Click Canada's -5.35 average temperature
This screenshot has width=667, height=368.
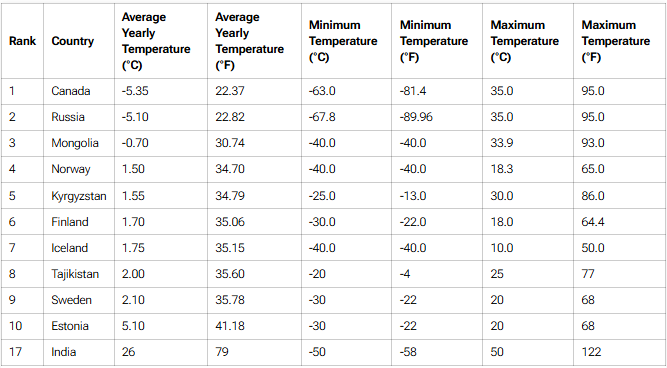135,91
